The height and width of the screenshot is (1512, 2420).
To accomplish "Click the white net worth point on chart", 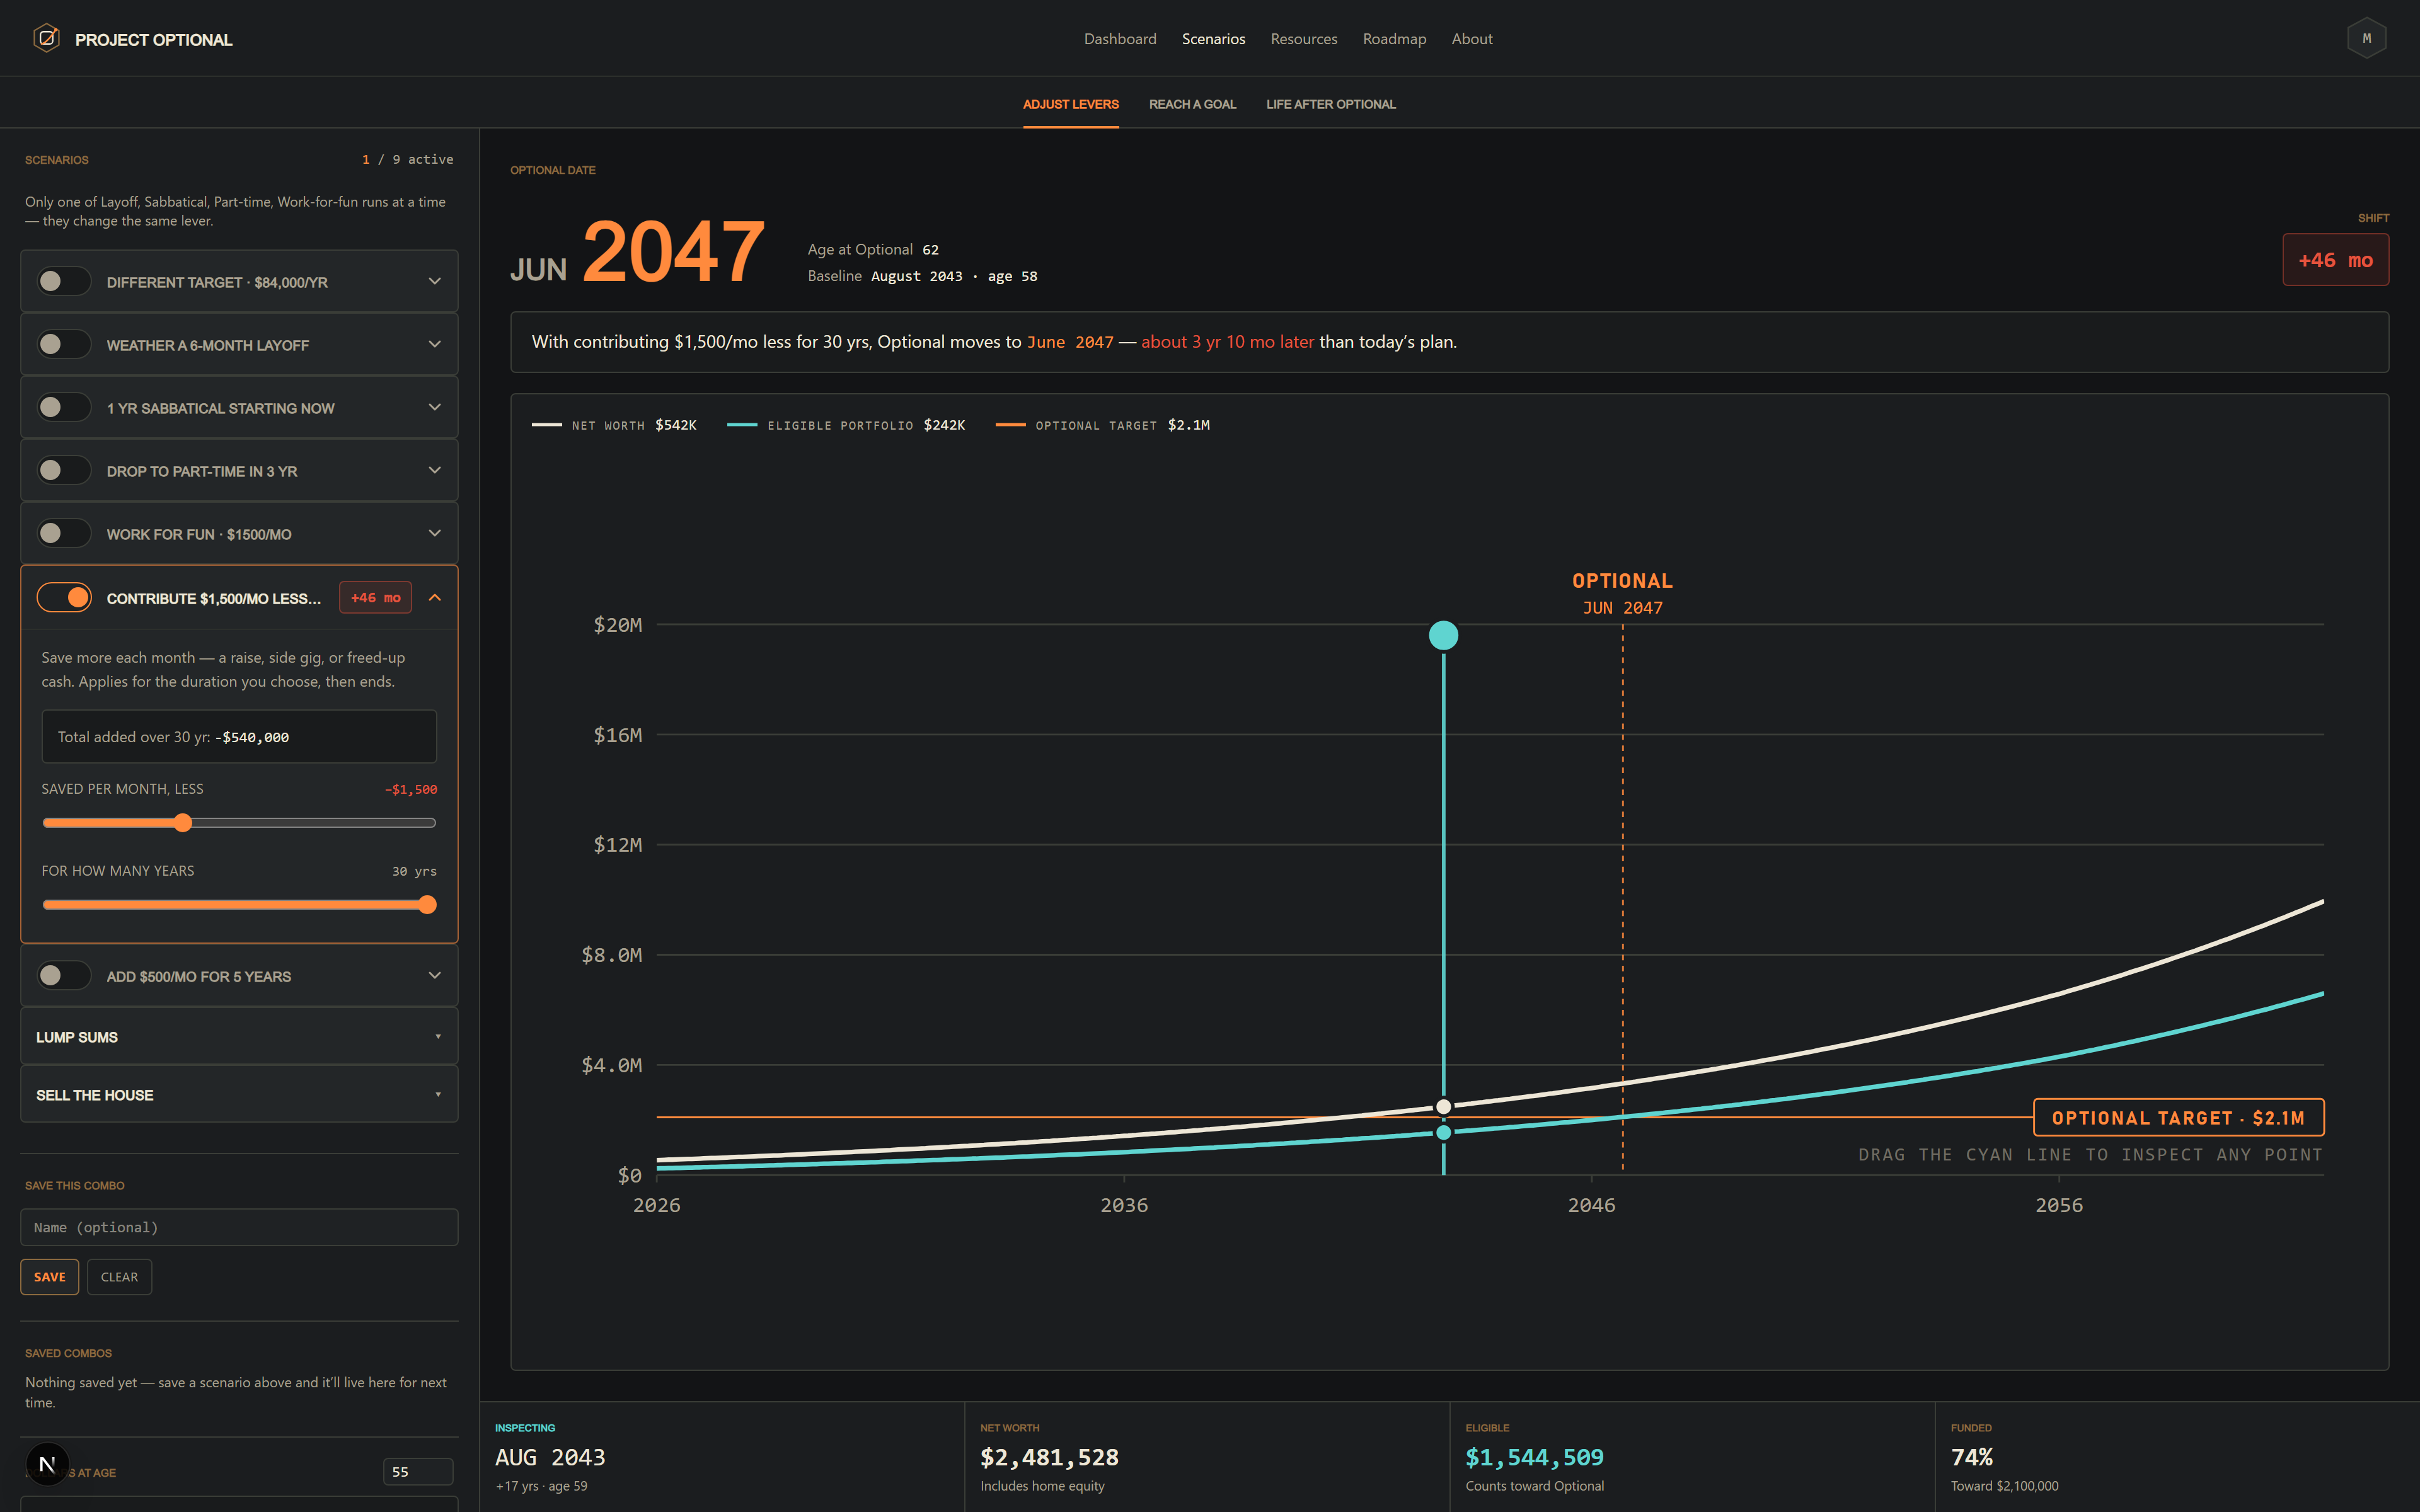I will 1443,1107.
